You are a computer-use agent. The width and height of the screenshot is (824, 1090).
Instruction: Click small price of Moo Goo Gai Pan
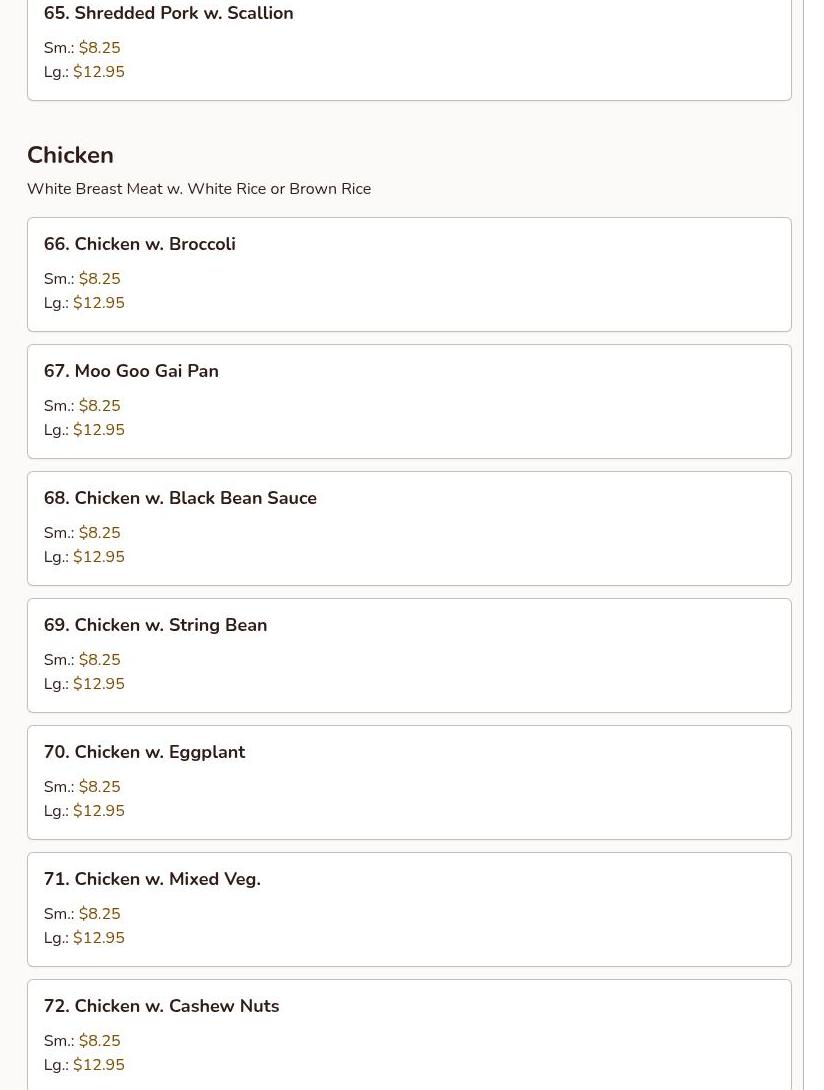click(x=99, y=406)
